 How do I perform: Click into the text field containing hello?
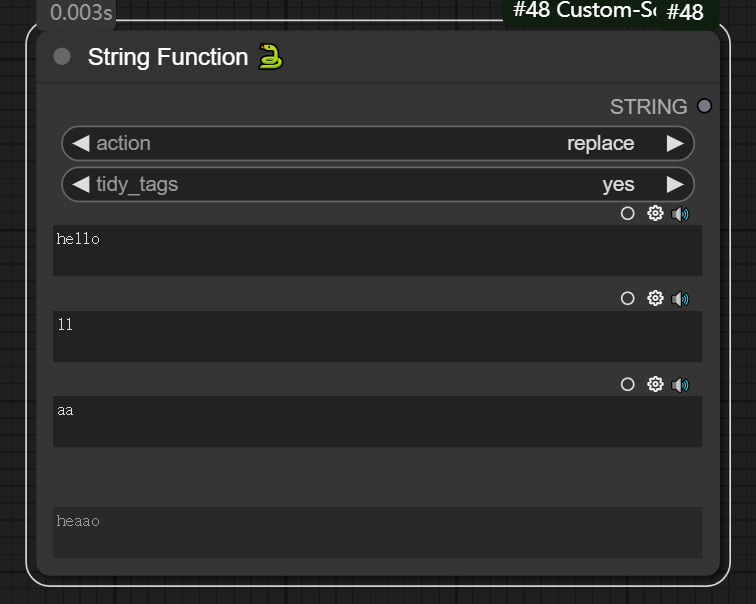coord(377,250)
